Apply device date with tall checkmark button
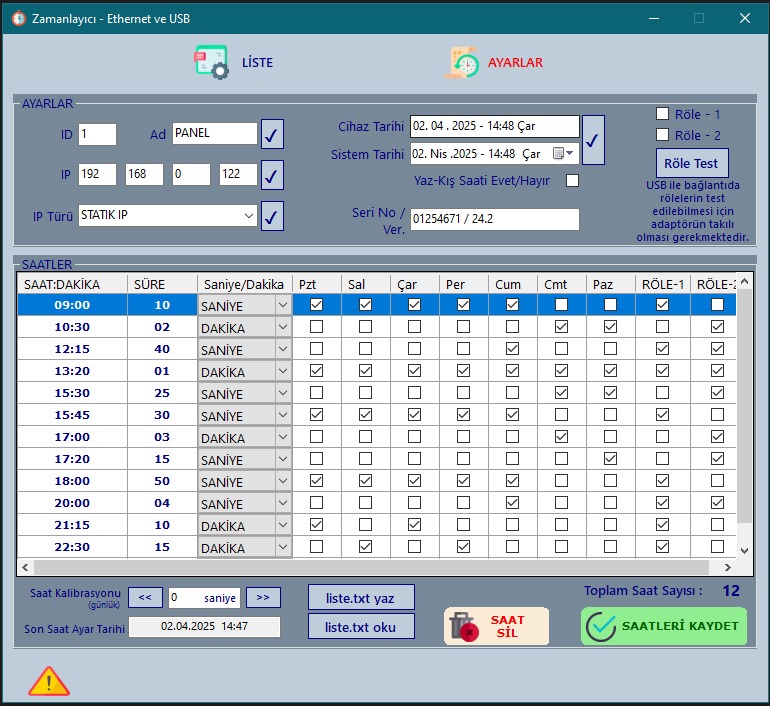 pos(593,140)
